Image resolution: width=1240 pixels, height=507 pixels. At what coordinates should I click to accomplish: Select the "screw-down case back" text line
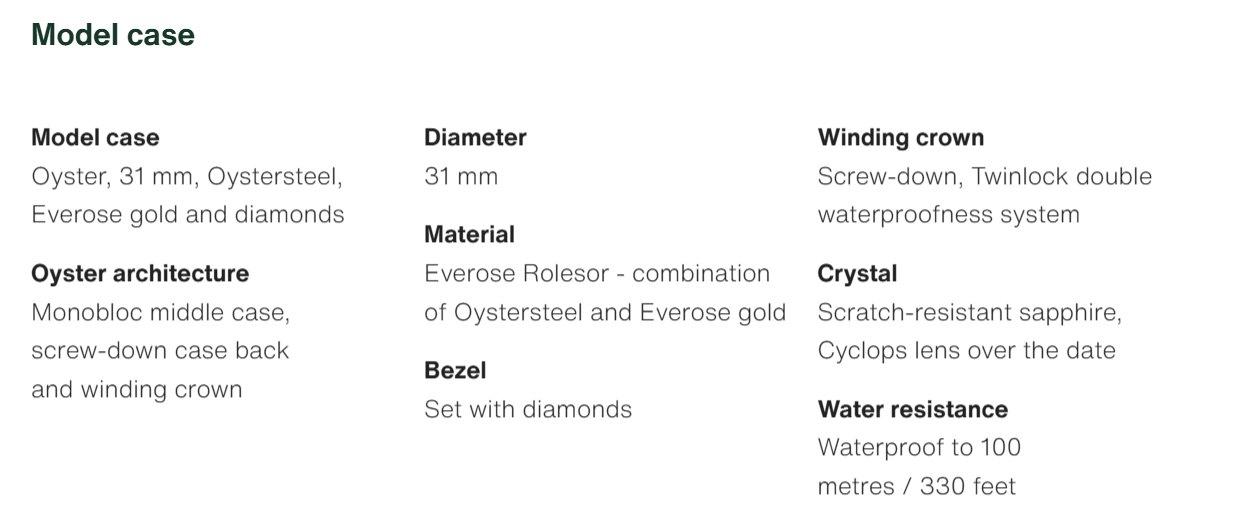[160, 351]
